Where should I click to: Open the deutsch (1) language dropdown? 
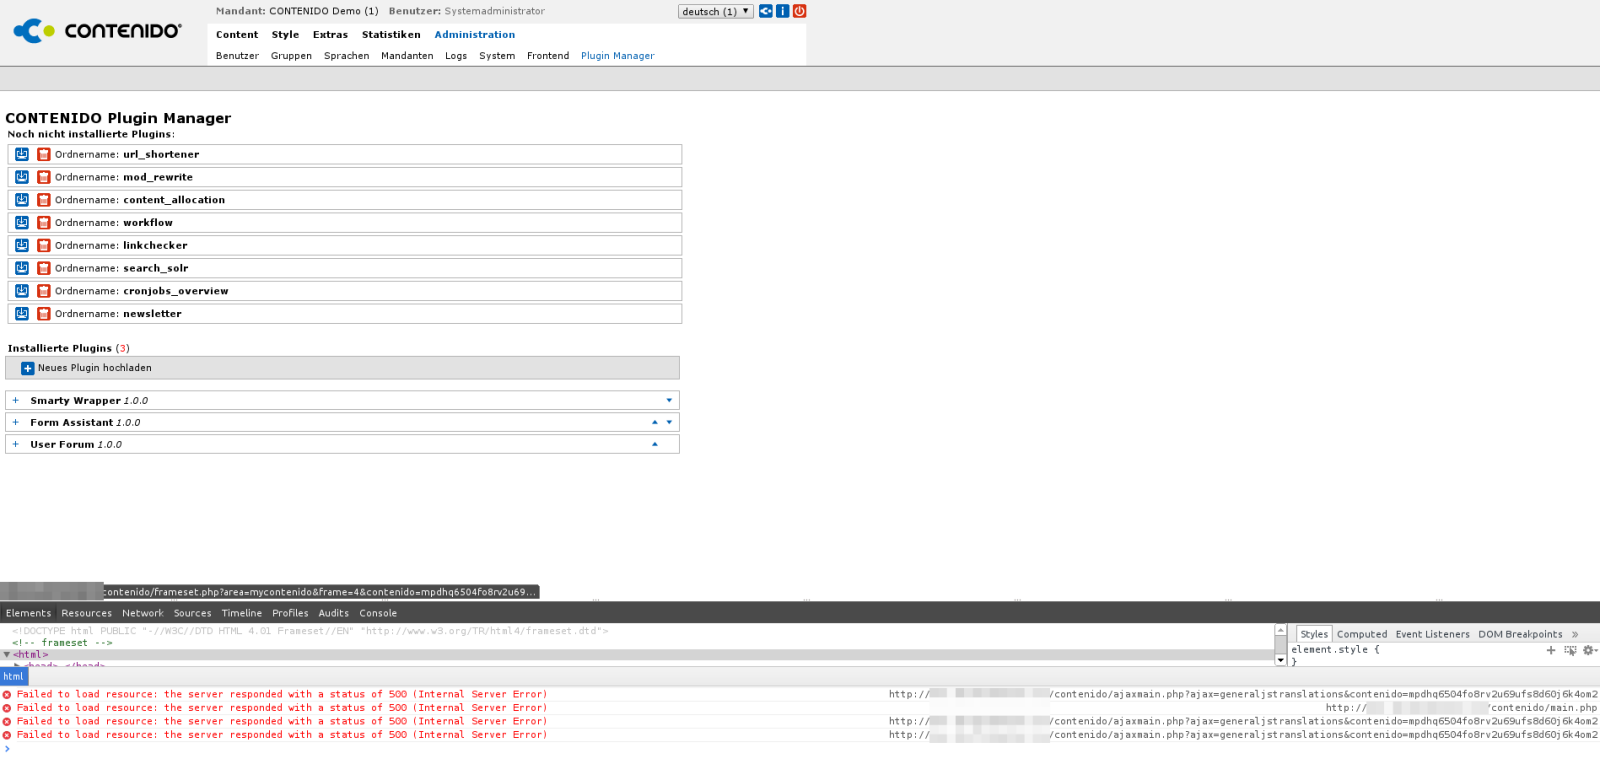715,12
